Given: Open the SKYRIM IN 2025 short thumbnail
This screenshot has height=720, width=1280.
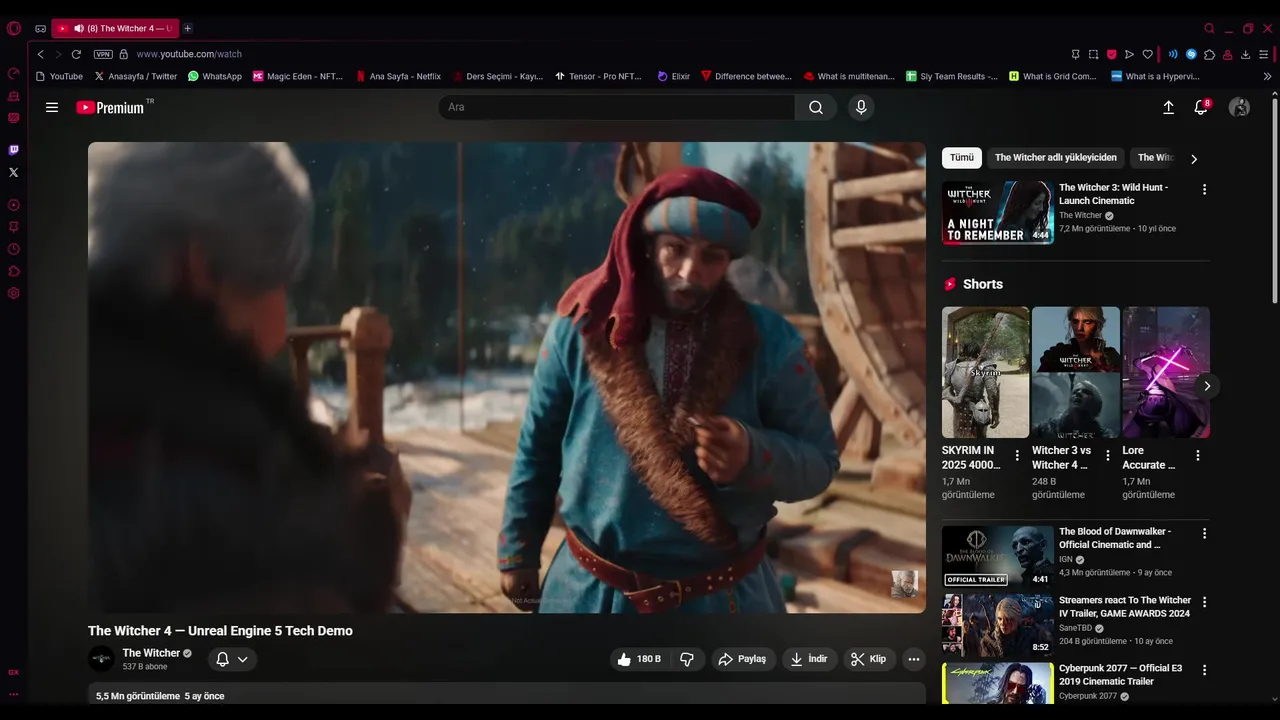Looking at the screenshot, I should pyautogui.click(x=985, y=372).
